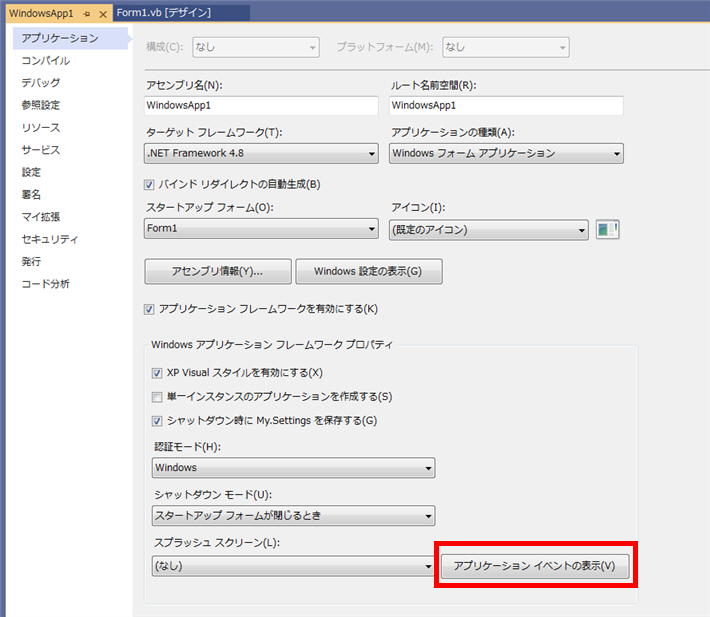Open the サービス page

coord(41,150)
